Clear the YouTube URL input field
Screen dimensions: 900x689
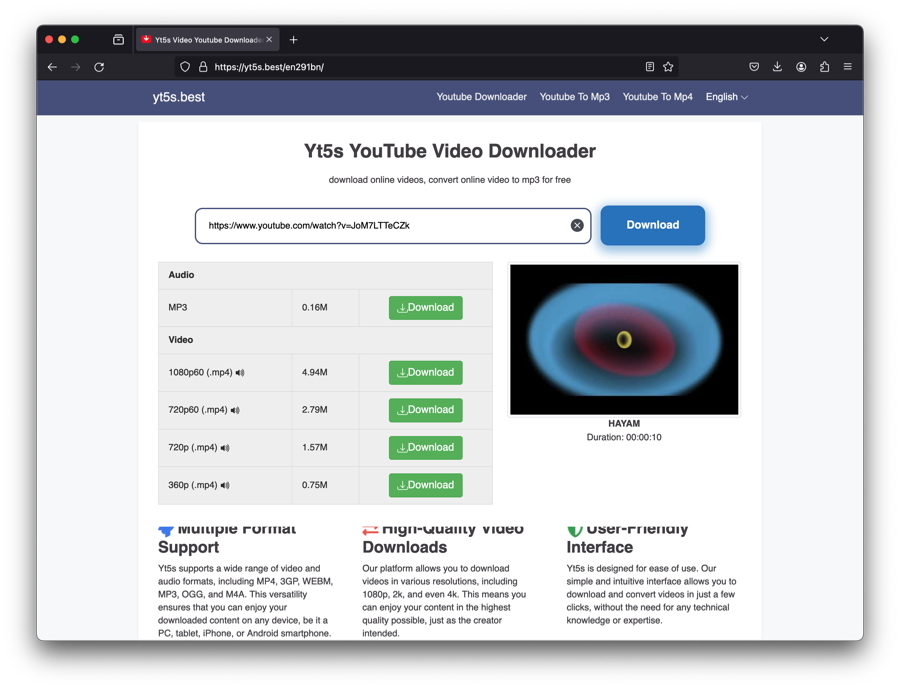pos(577,226)
